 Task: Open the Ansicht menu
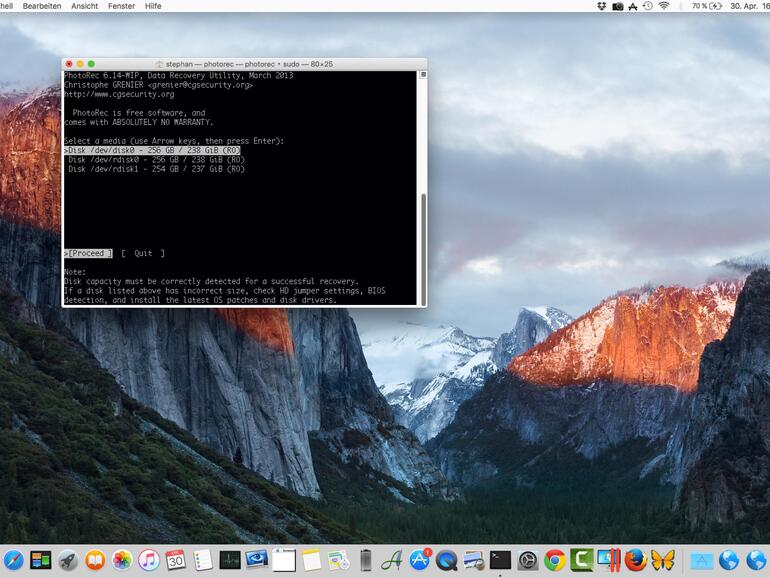click(84, 6)
